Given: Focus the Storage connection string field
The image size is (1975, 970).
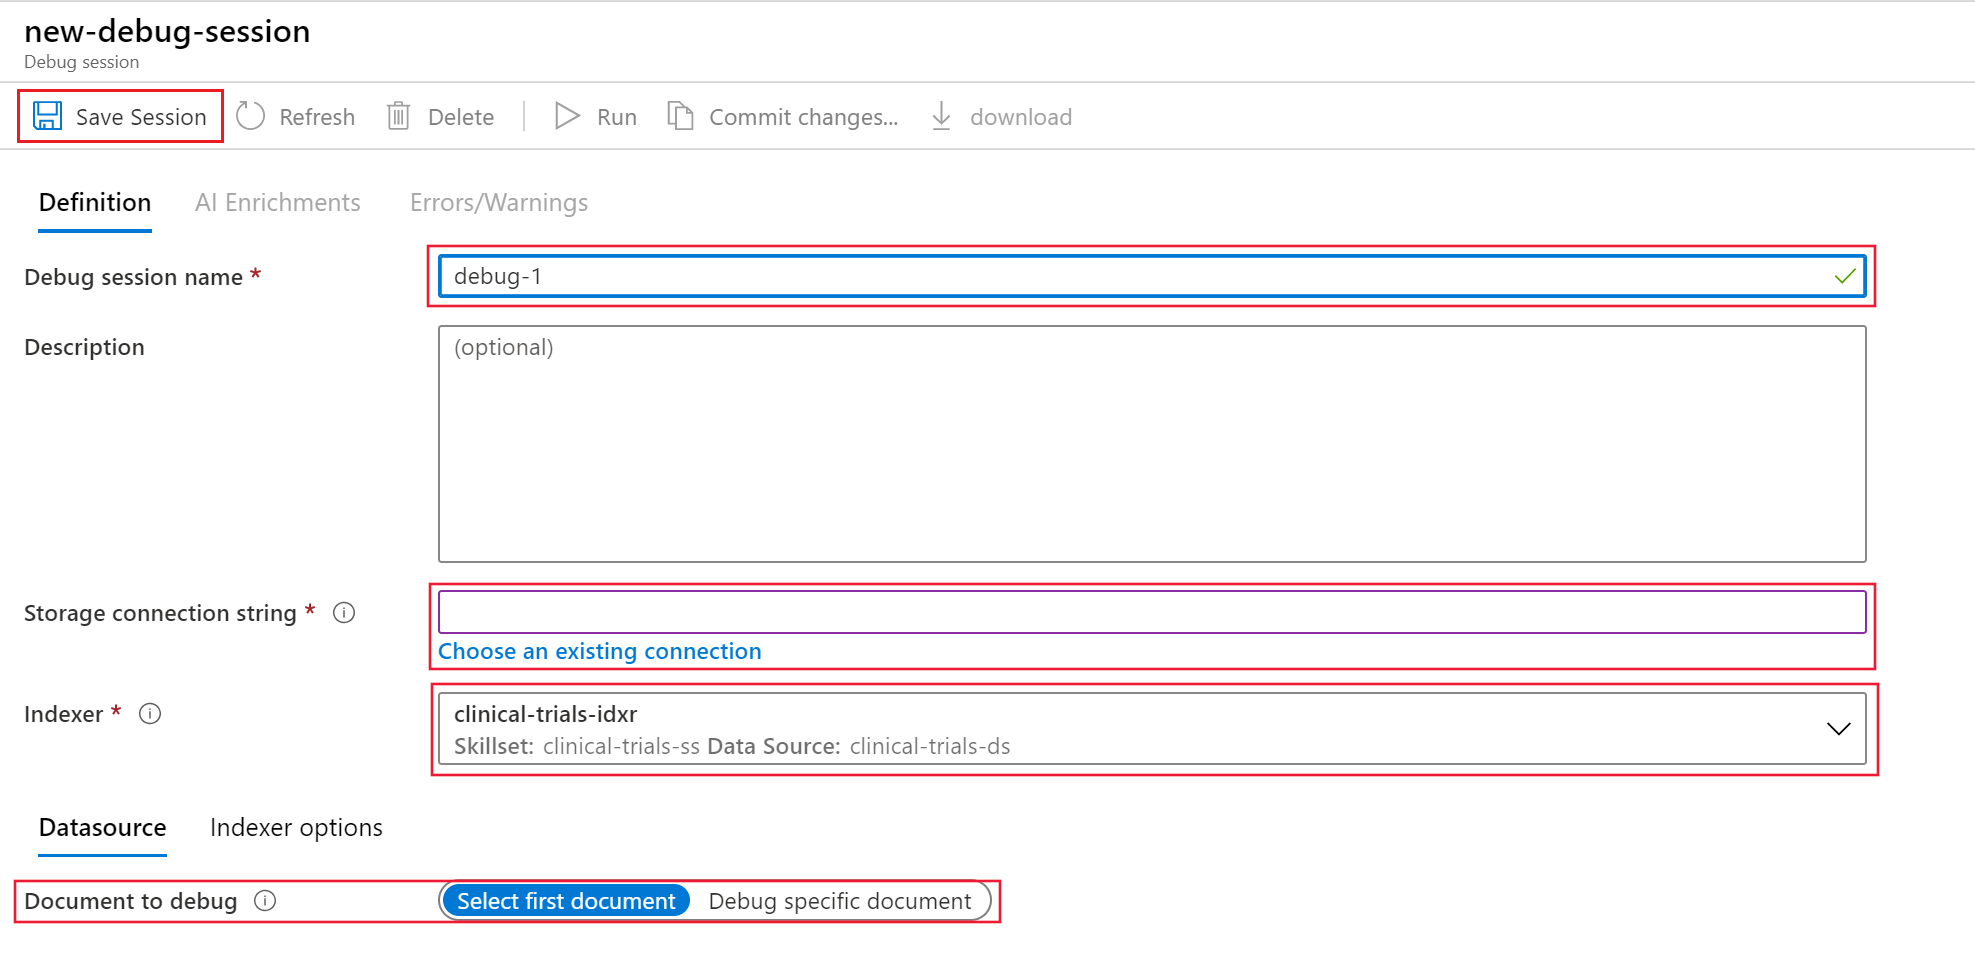Looking at the screenshot, I should pyautogui.click(x=1151, y=612).
